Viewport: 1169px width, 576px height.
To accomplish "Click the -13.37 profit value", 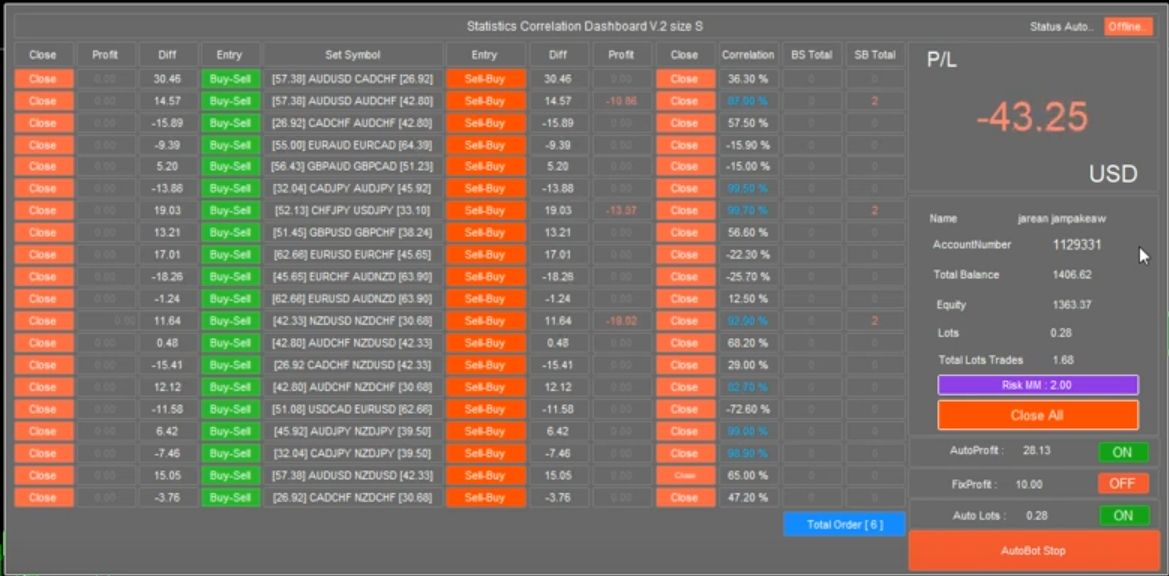I will coord(621,211).
